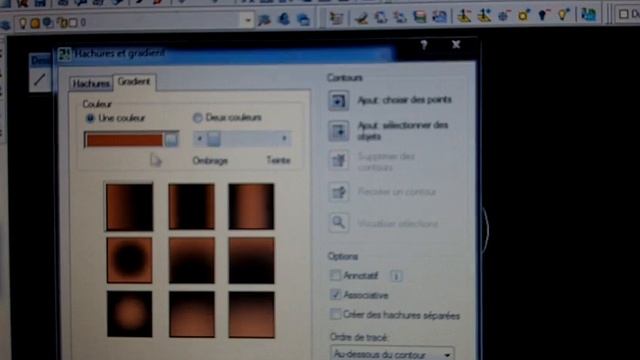Select the cylindrical gradient with dark center stripe
Image resolution: width=640 pixels, height=360 pixels.
(191, 207)
